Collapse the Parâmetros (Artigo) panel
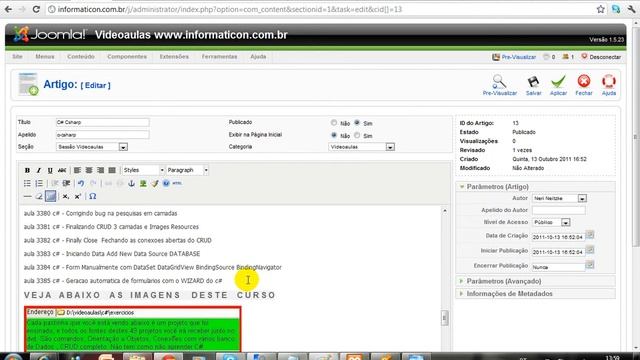 click(498, 187)
